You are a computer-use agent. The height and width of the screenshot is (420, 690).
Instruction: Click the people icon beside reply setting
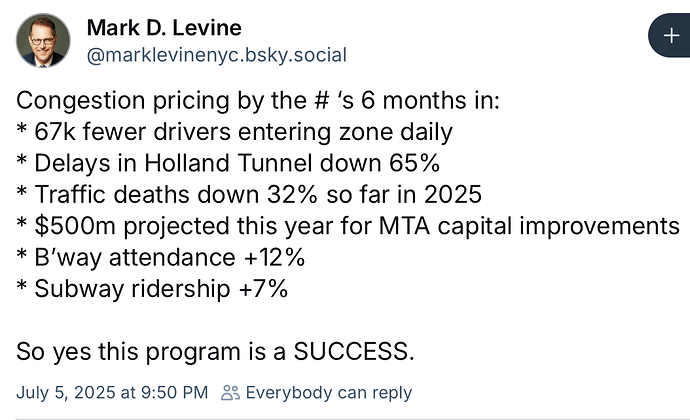click(230, 392)
